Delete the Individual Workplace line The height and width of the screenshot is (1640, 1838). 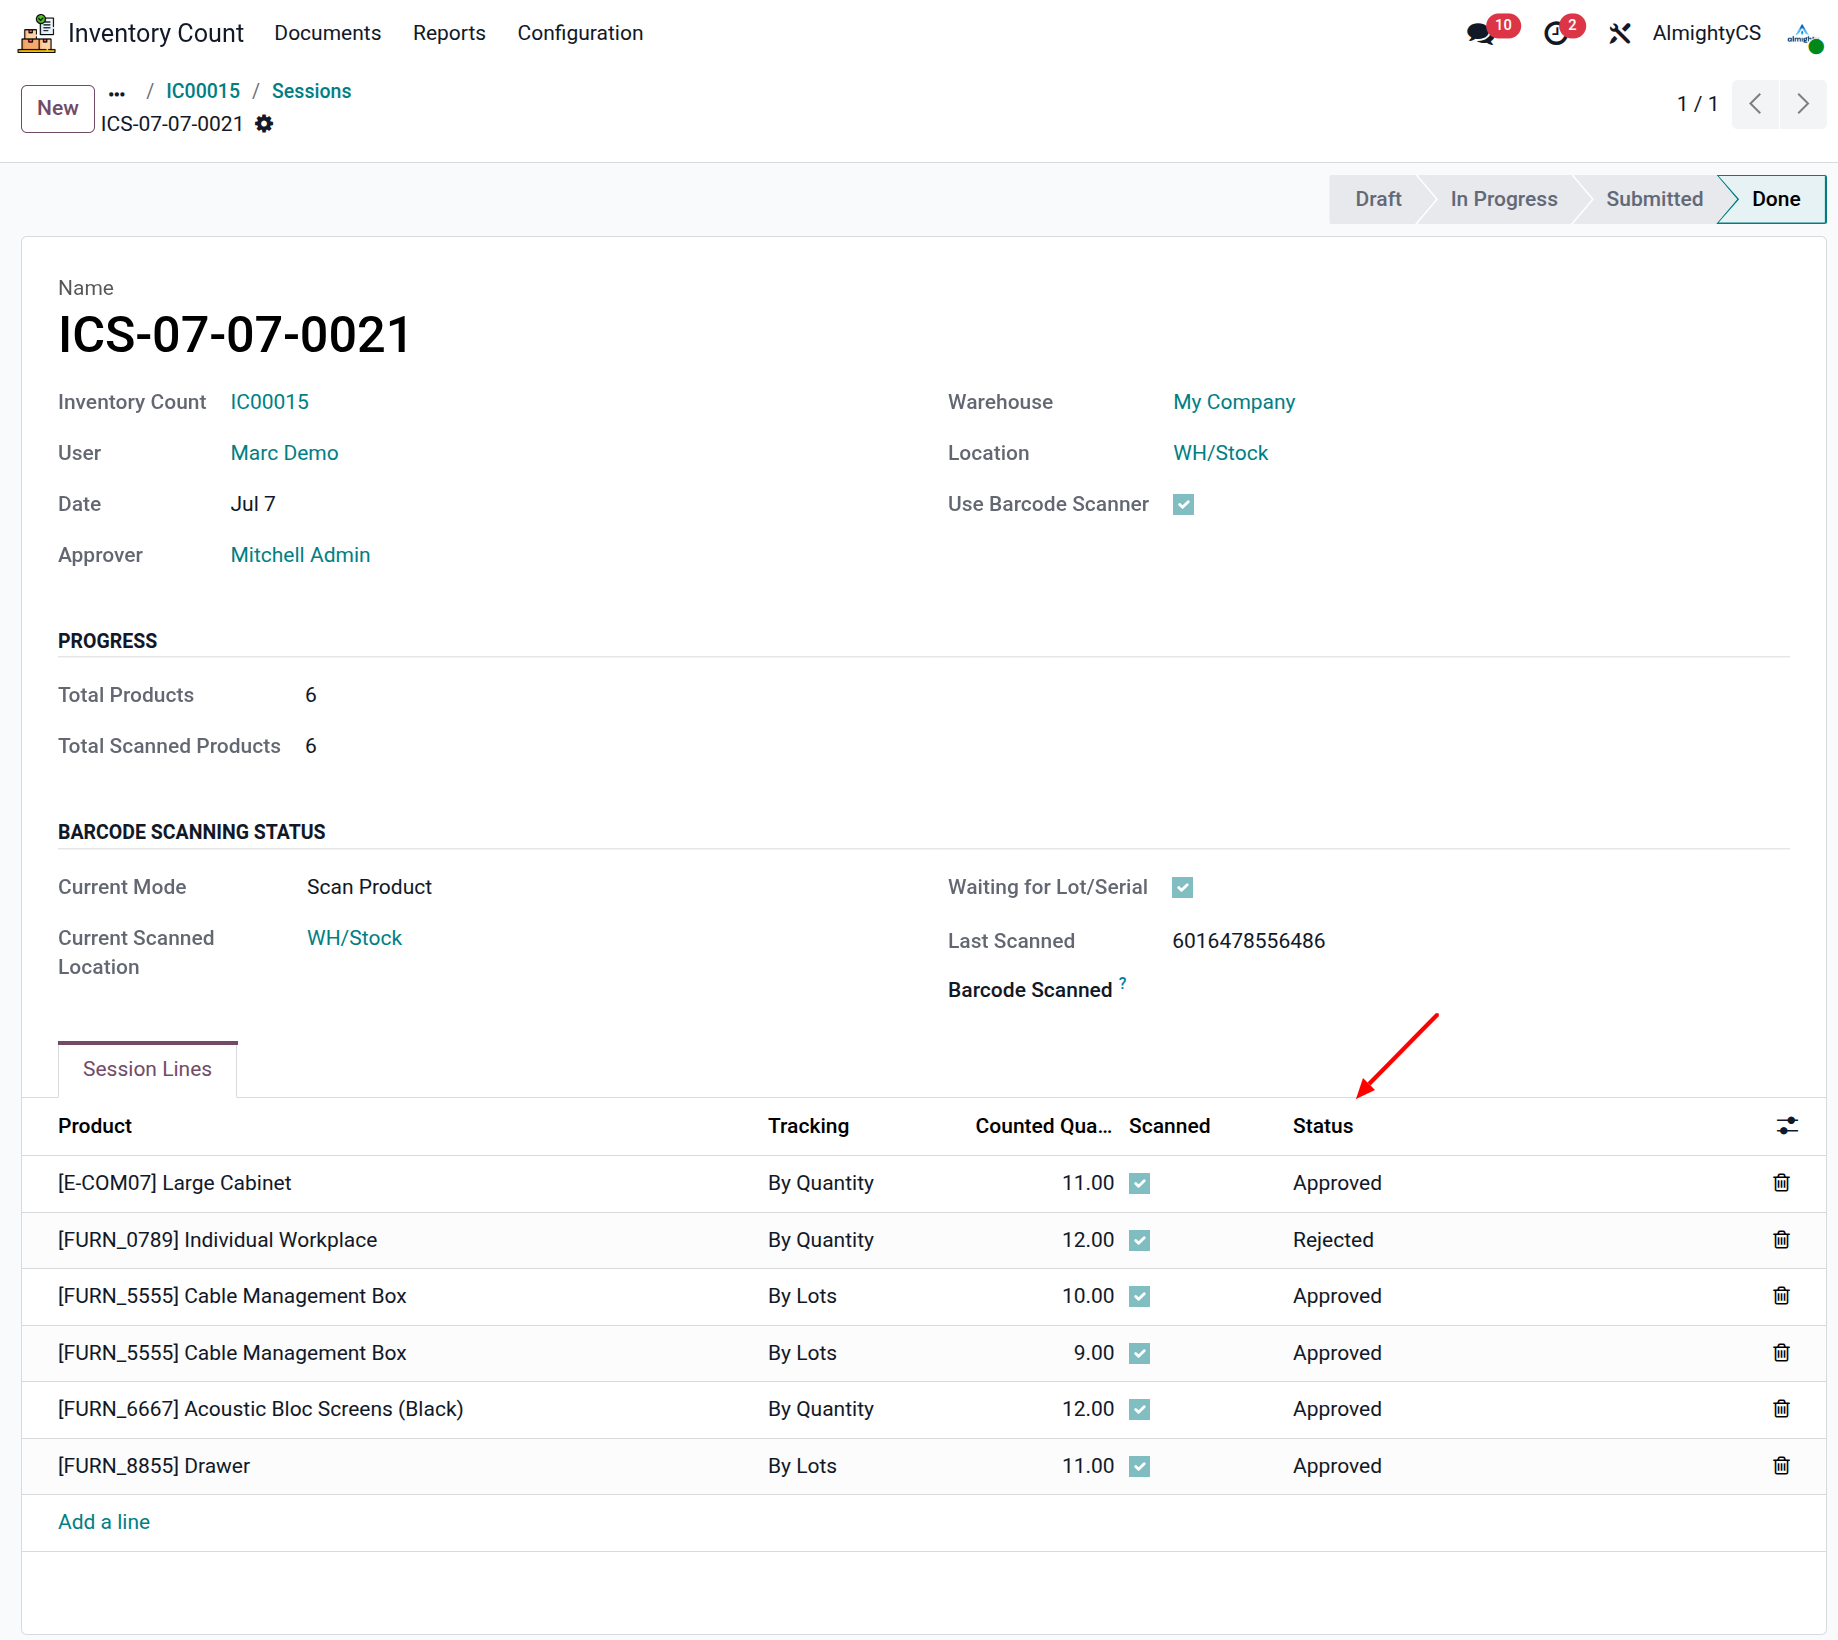pos(1781,1240)
